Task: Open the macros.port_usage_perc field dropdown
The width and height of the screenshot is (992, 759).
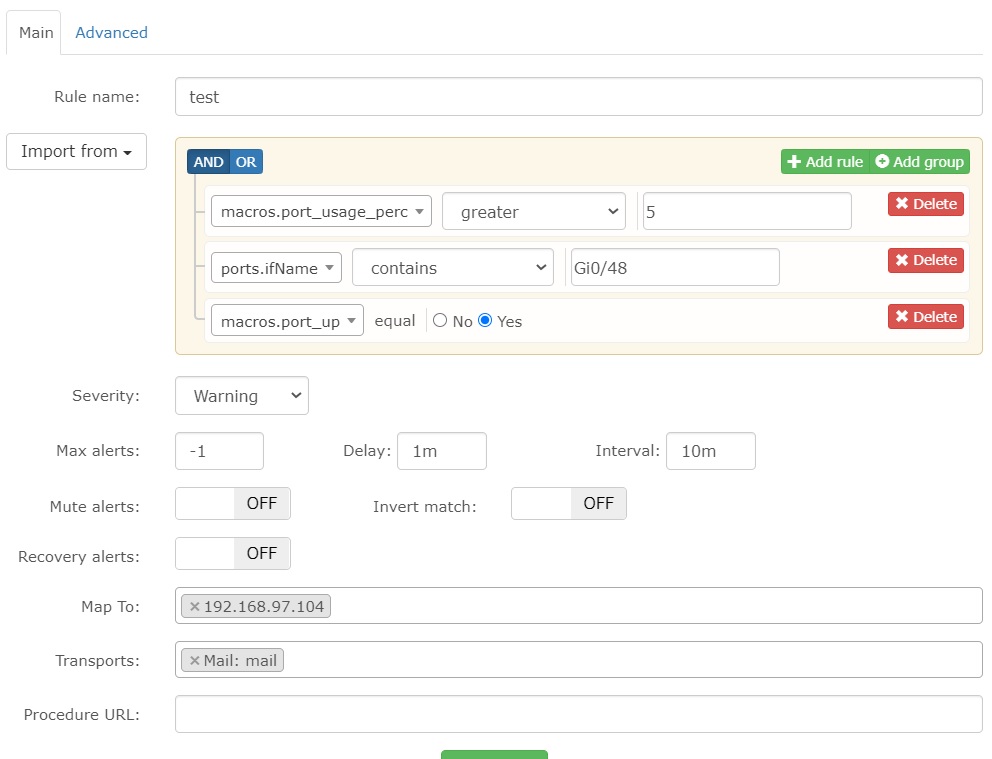Action: (x=321, y=211)
